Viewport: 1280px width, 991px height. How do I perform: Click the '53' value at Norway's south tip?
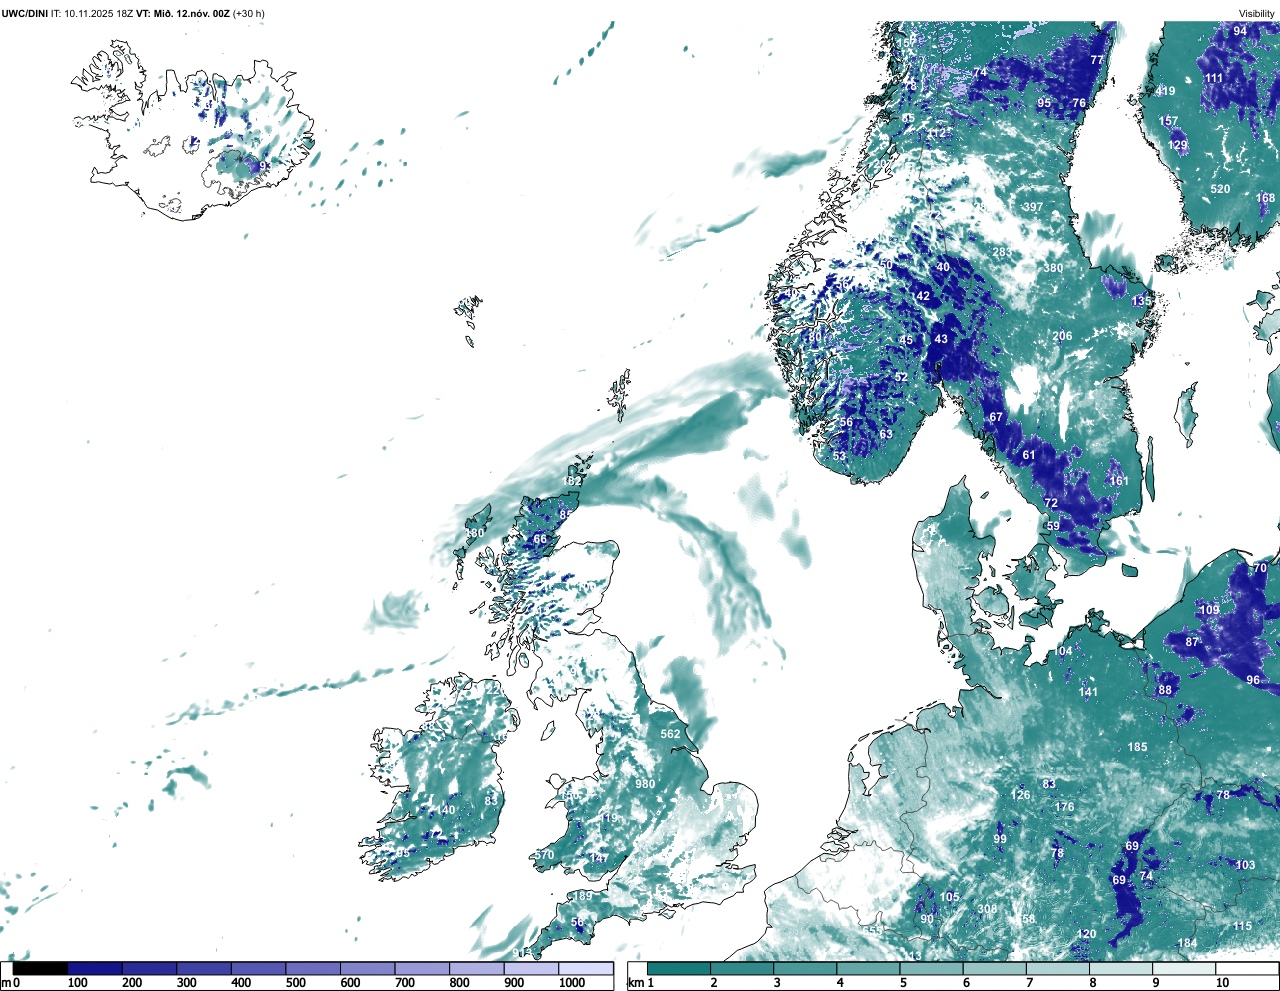(839, 456)
